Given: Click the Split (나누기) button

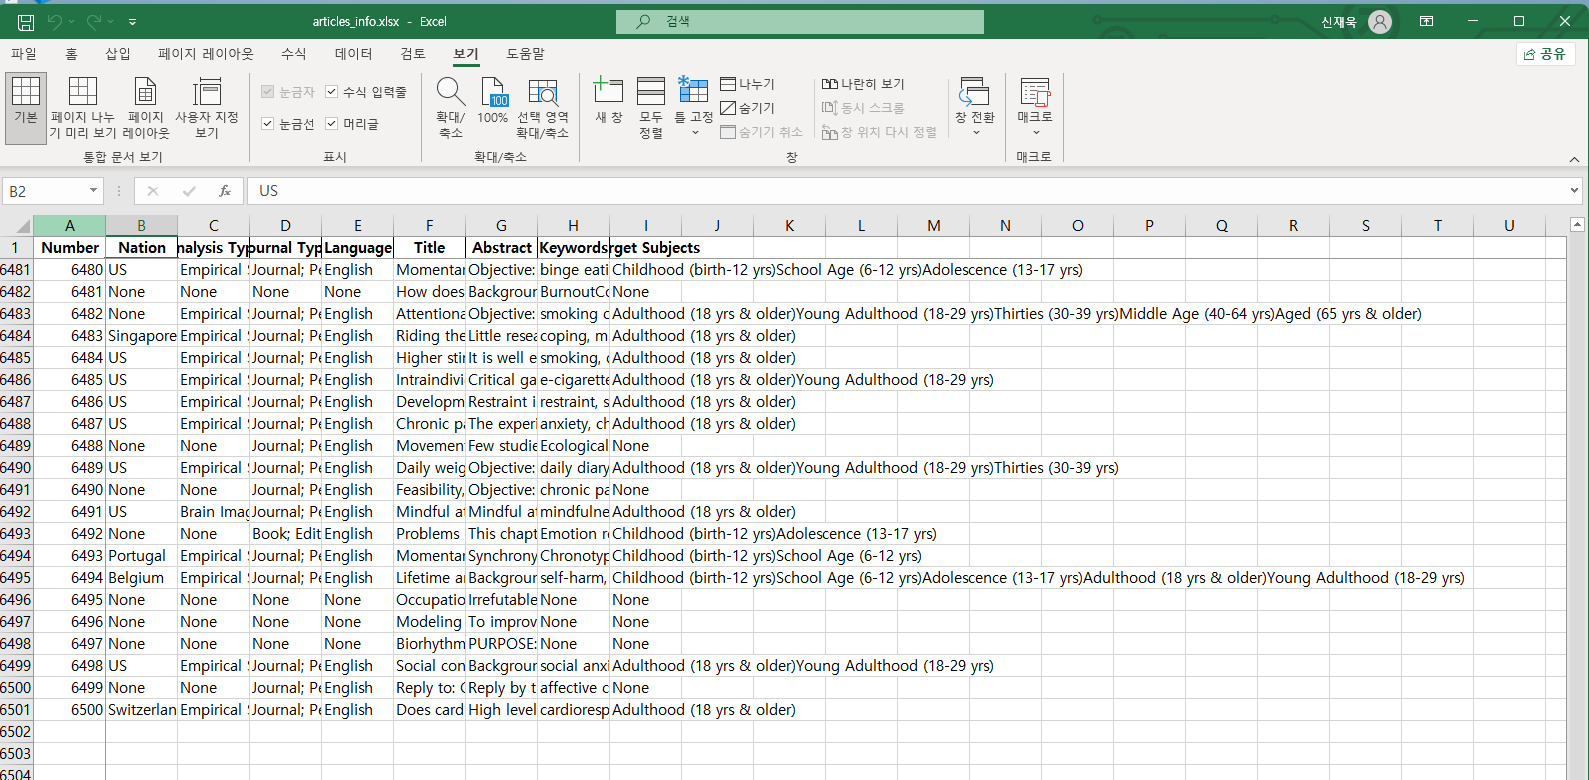Looking at the screenshot, I should tap(748, 84).
